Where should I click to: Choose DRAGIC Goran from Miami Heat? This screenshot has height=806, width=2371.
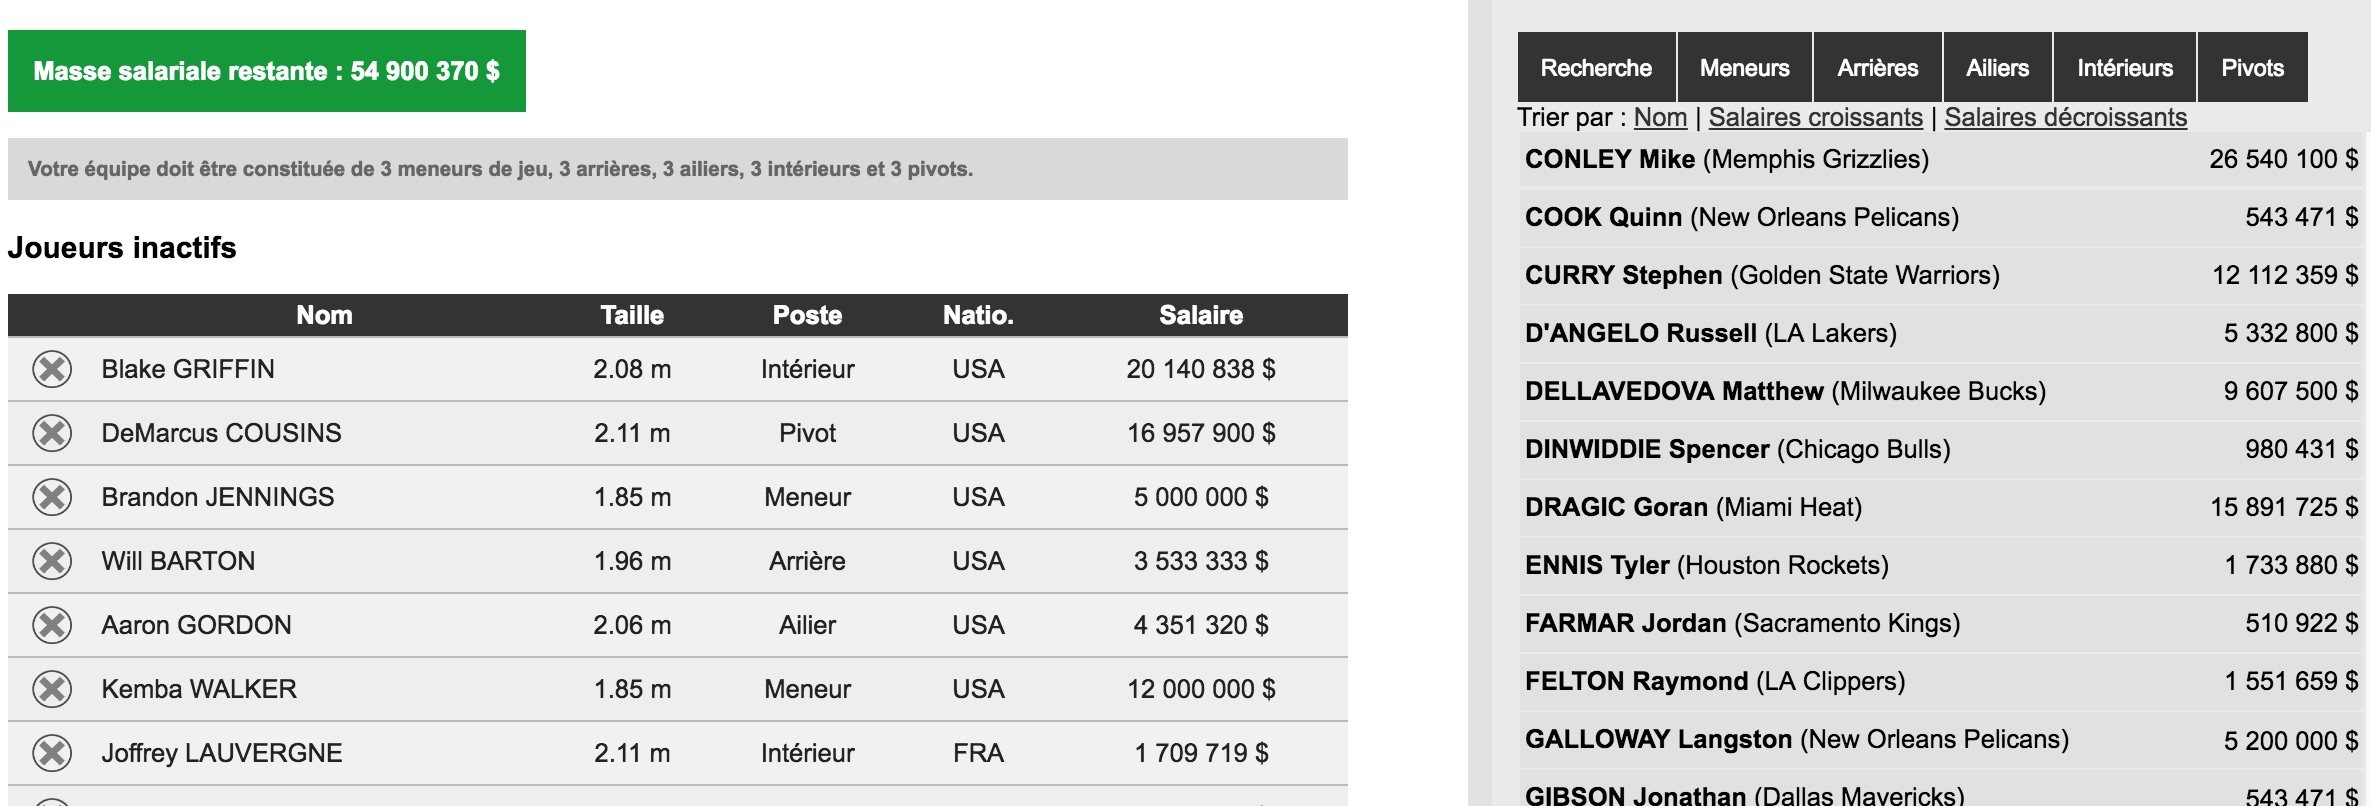point(1693,508)
